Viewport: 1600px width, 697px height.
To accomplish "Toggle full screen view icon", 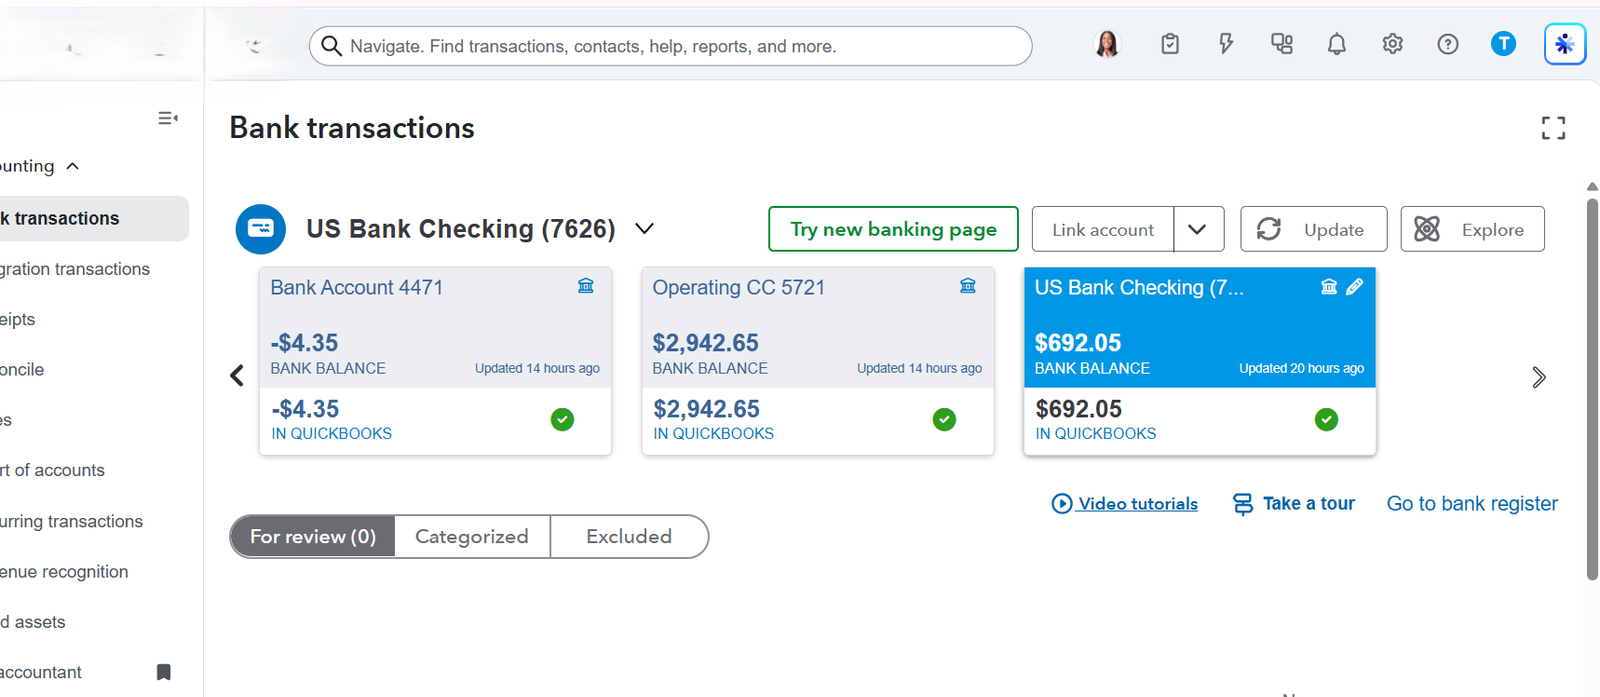I will [1553, 127].
